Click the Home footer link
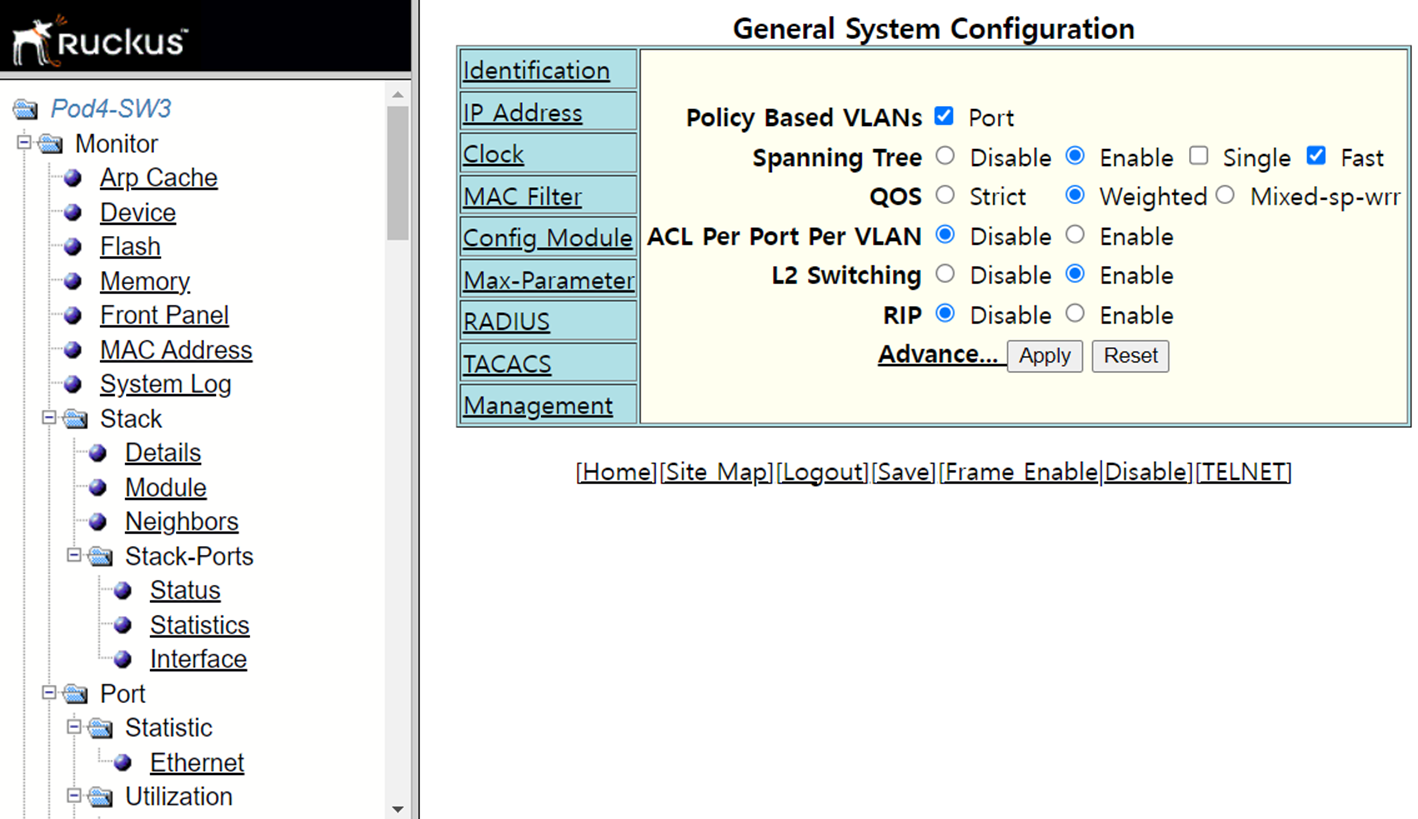1418x819 pixels. [x=616, y=472]
